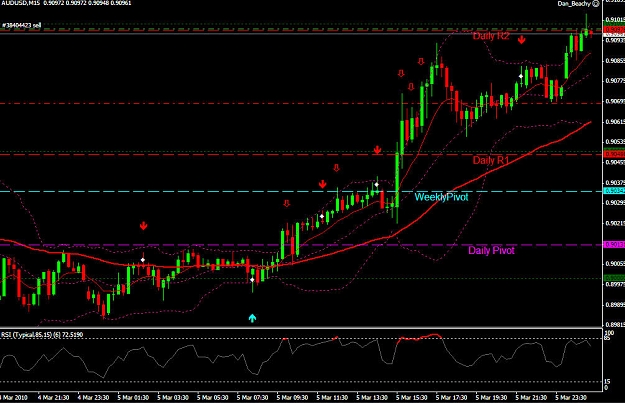Select the magenta dashed Daily Pivot line

pos(301,245)
